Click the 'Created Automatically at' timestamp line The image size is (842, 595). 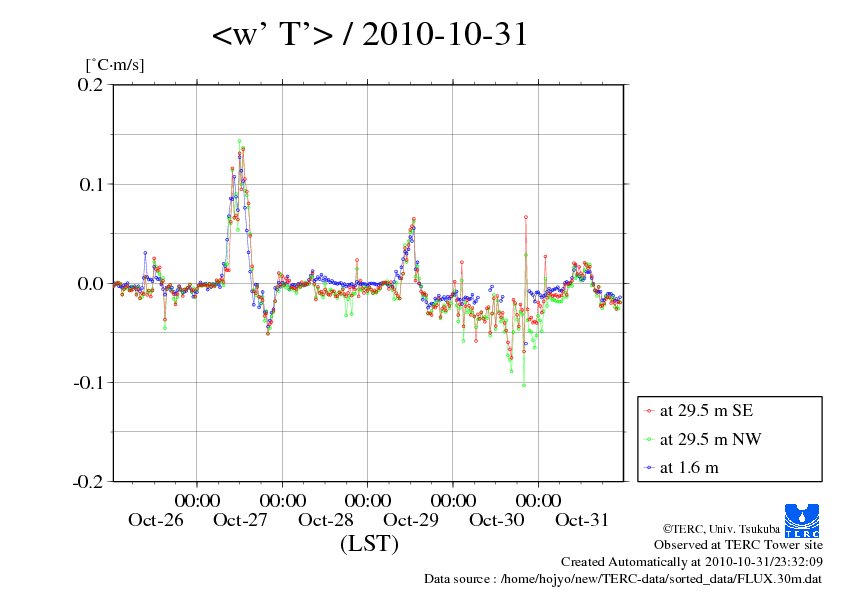pos(692,562)
